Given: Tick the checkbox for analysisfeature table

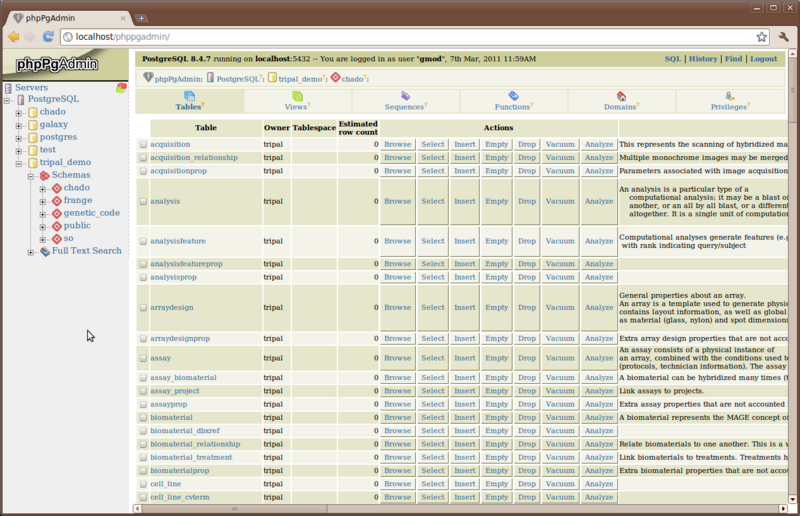Looking at the screenshot, I should (143, 241).
